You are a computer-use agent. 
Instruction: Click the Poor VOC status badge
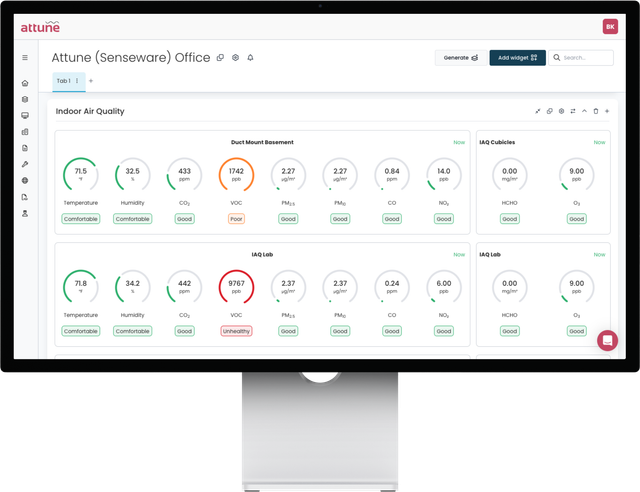(236, 219)
